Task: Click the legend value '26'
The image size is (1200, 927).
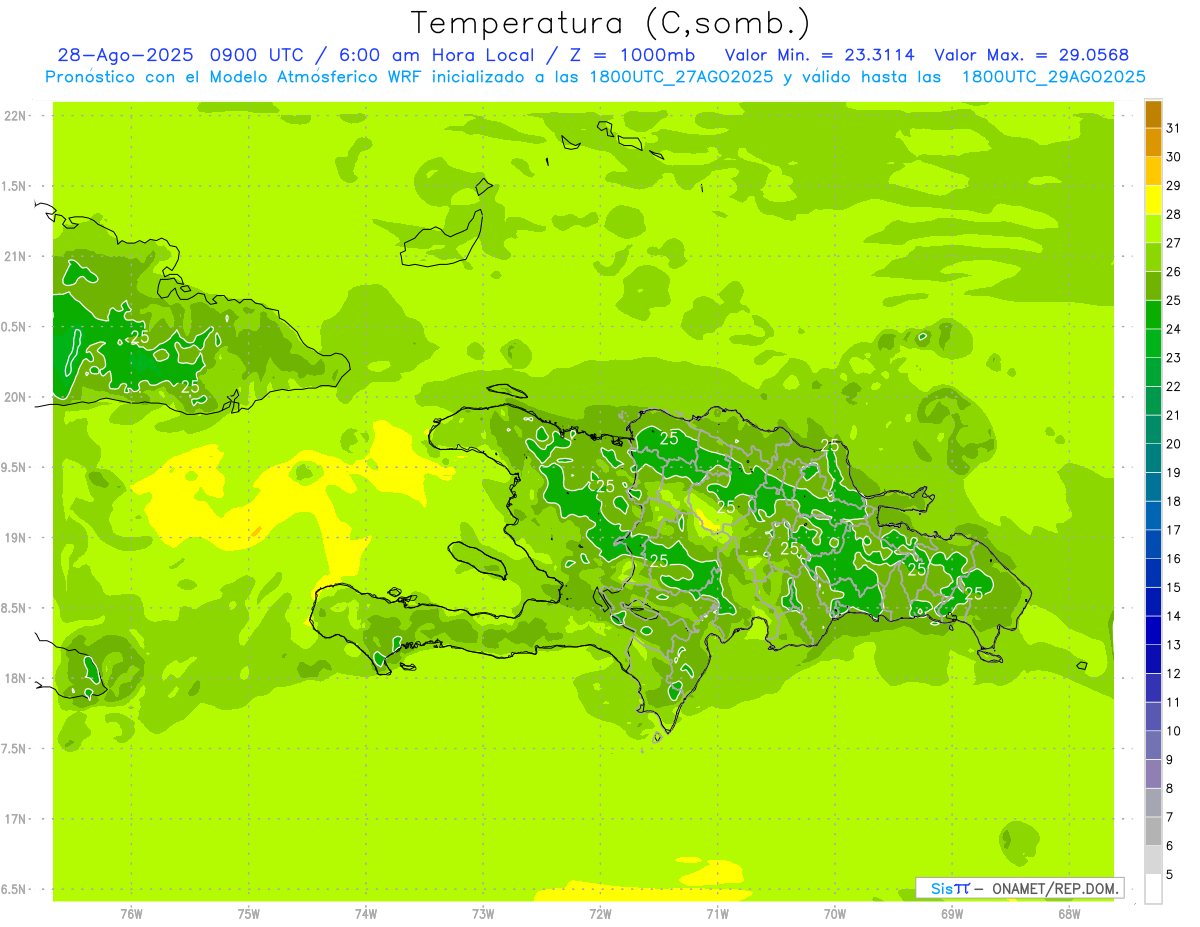Action: 1174,271
